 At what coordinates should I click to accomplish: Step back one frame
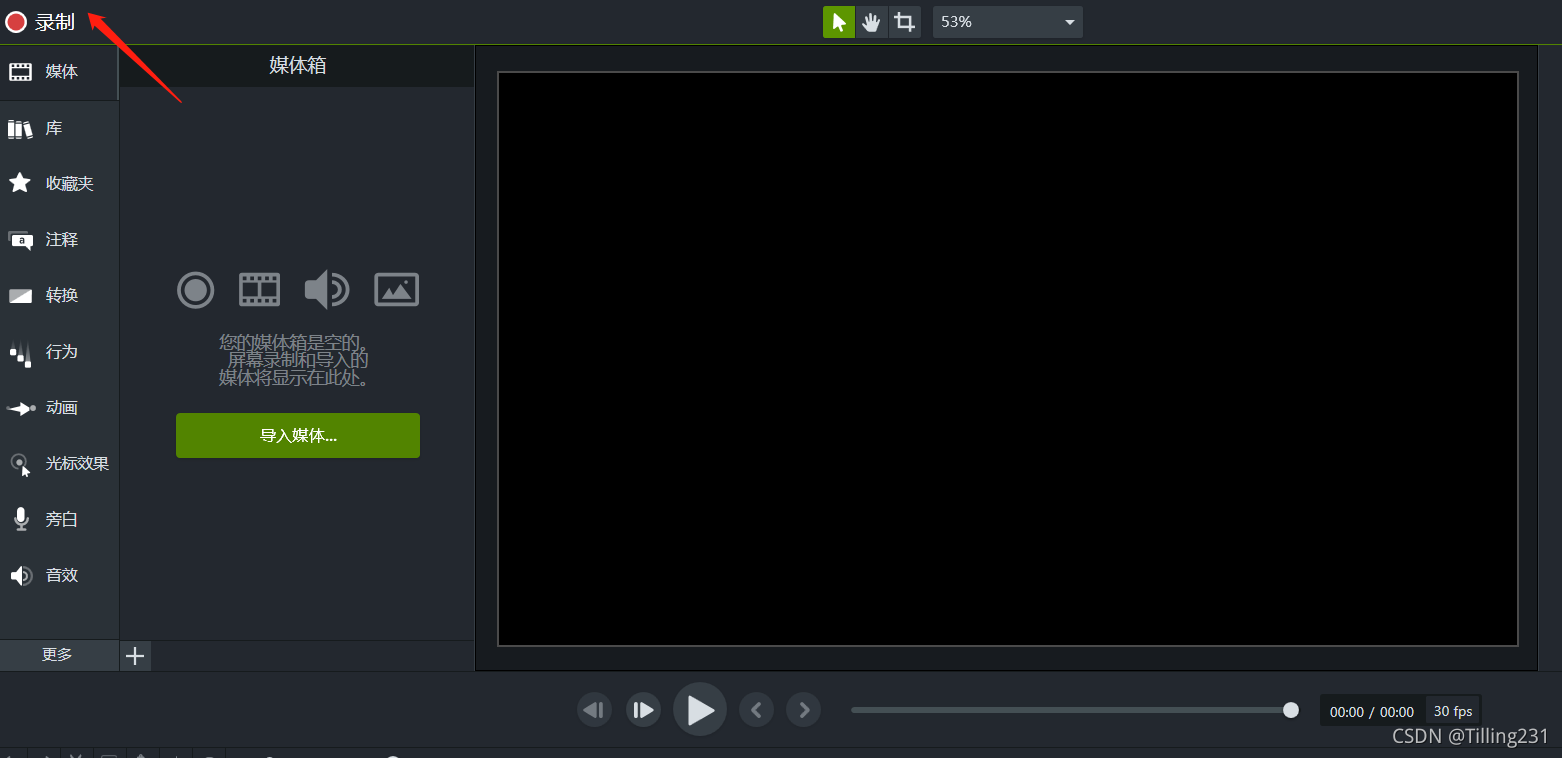click(594, 710)
